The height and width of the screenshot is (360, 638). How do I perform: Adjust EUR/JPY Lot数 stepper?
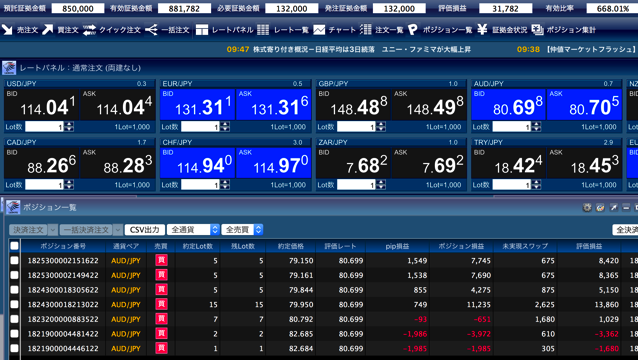[225, 127]
